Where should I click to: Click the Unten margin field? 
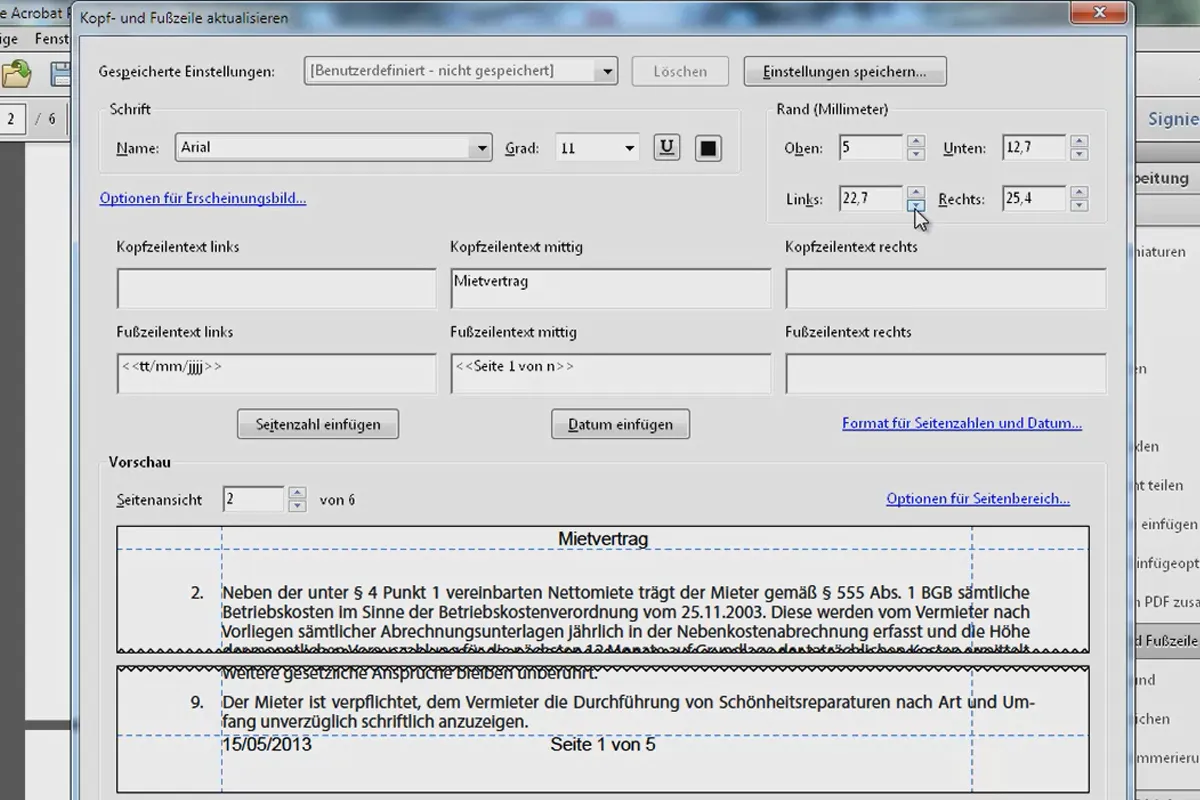(1034, 148)
